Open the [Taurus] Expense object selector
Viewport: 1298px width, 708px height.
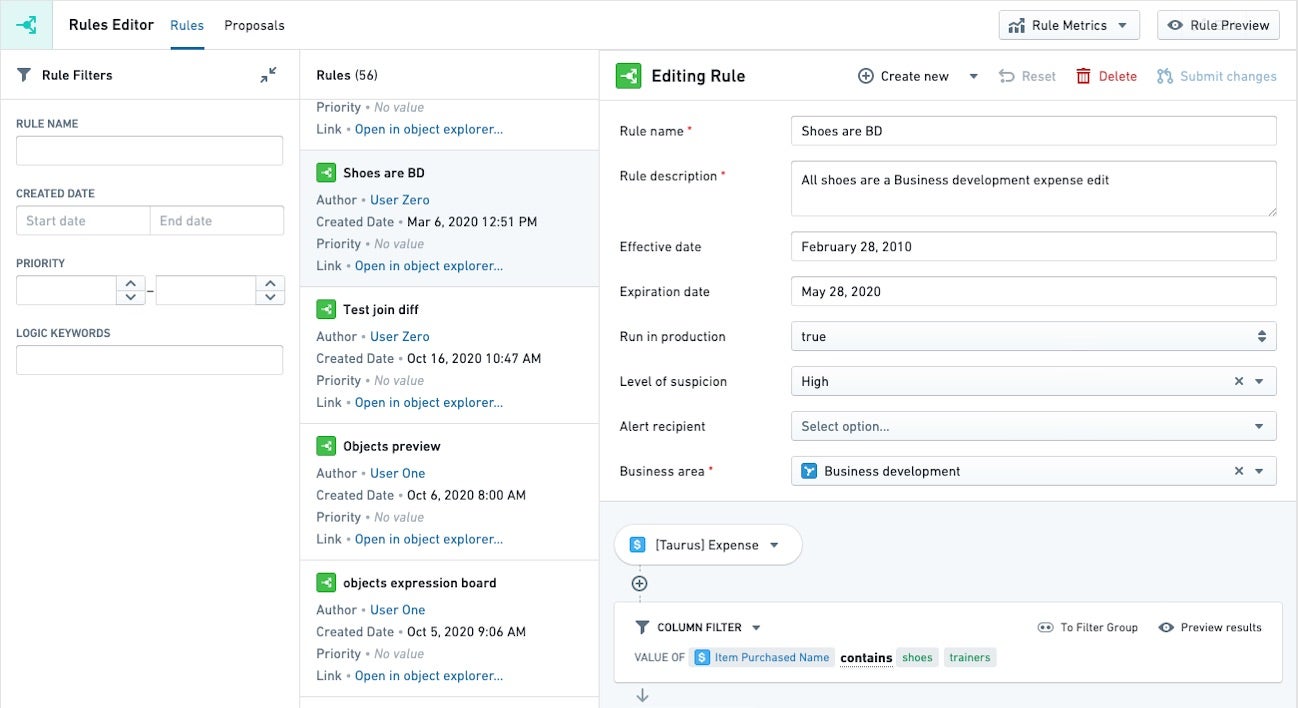coord(708,545)
